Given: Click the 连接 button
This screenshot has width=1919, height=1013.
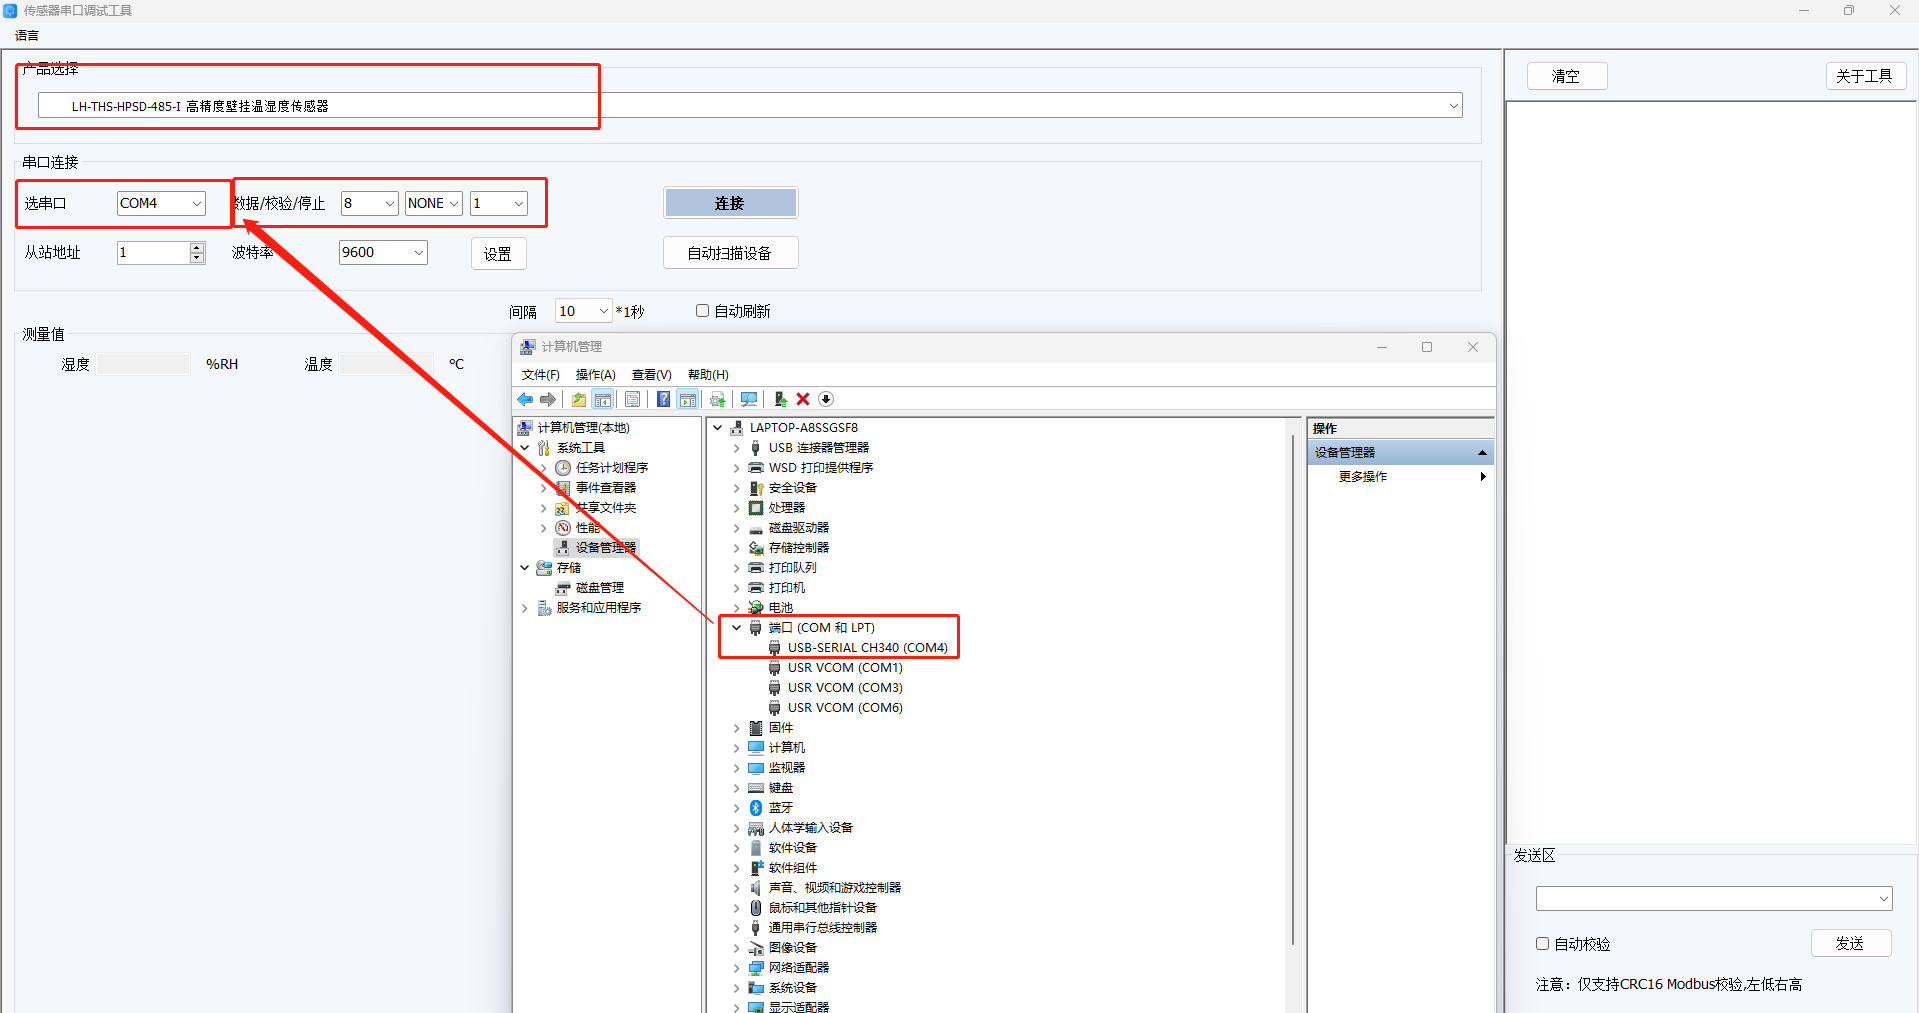Looking at the screenshot, I should 730,203.
